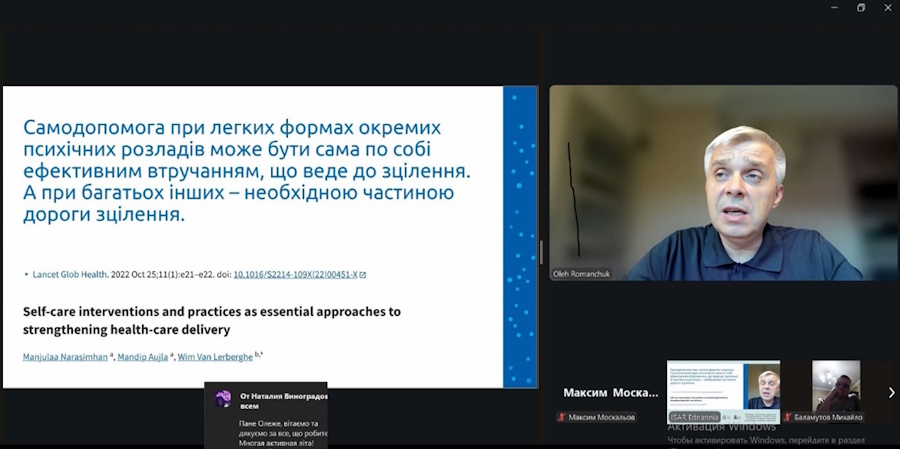Screen dimensions: 900x449
Task: Click muted mic icon beside Баламутов Михайло
Action: coord(786,417)
